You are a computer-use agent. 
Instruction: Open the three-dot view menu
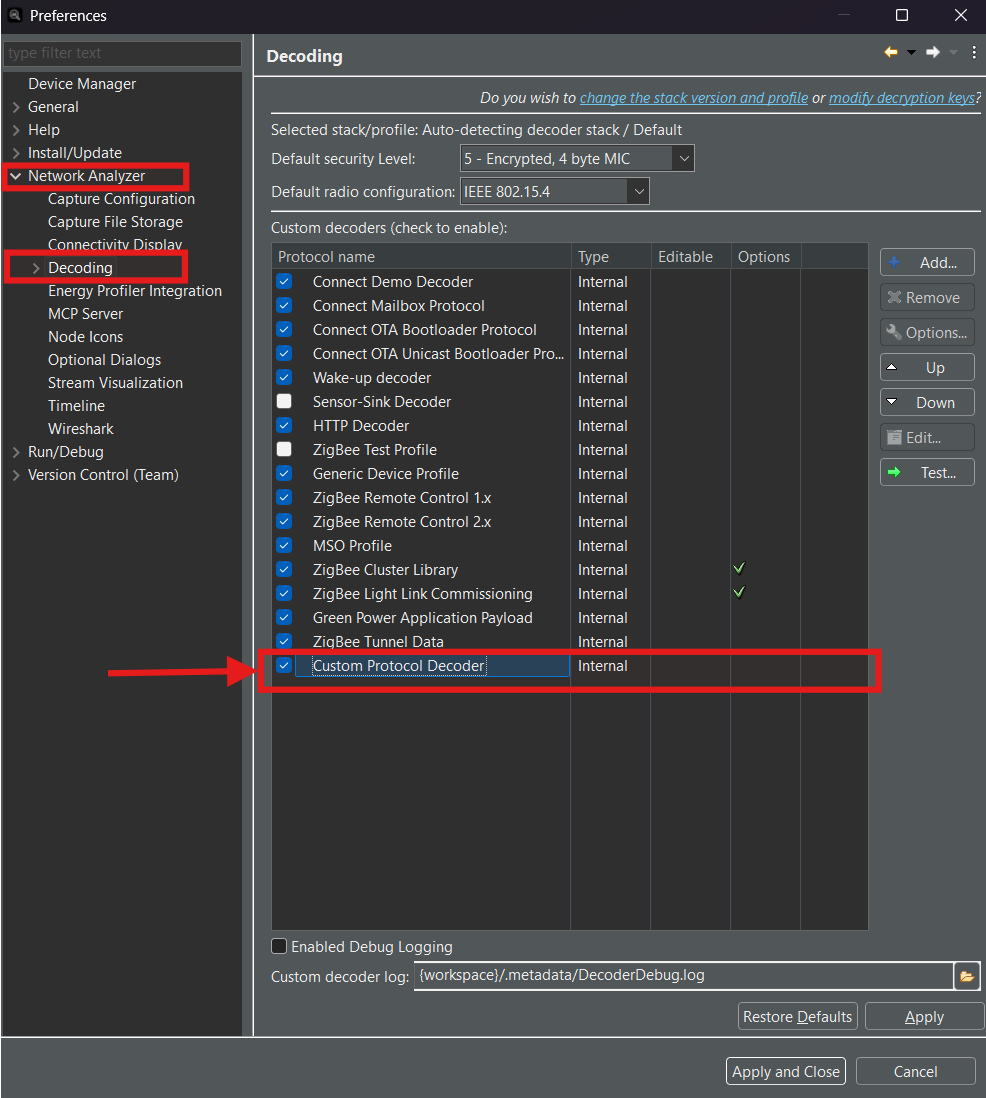[974, 53]
